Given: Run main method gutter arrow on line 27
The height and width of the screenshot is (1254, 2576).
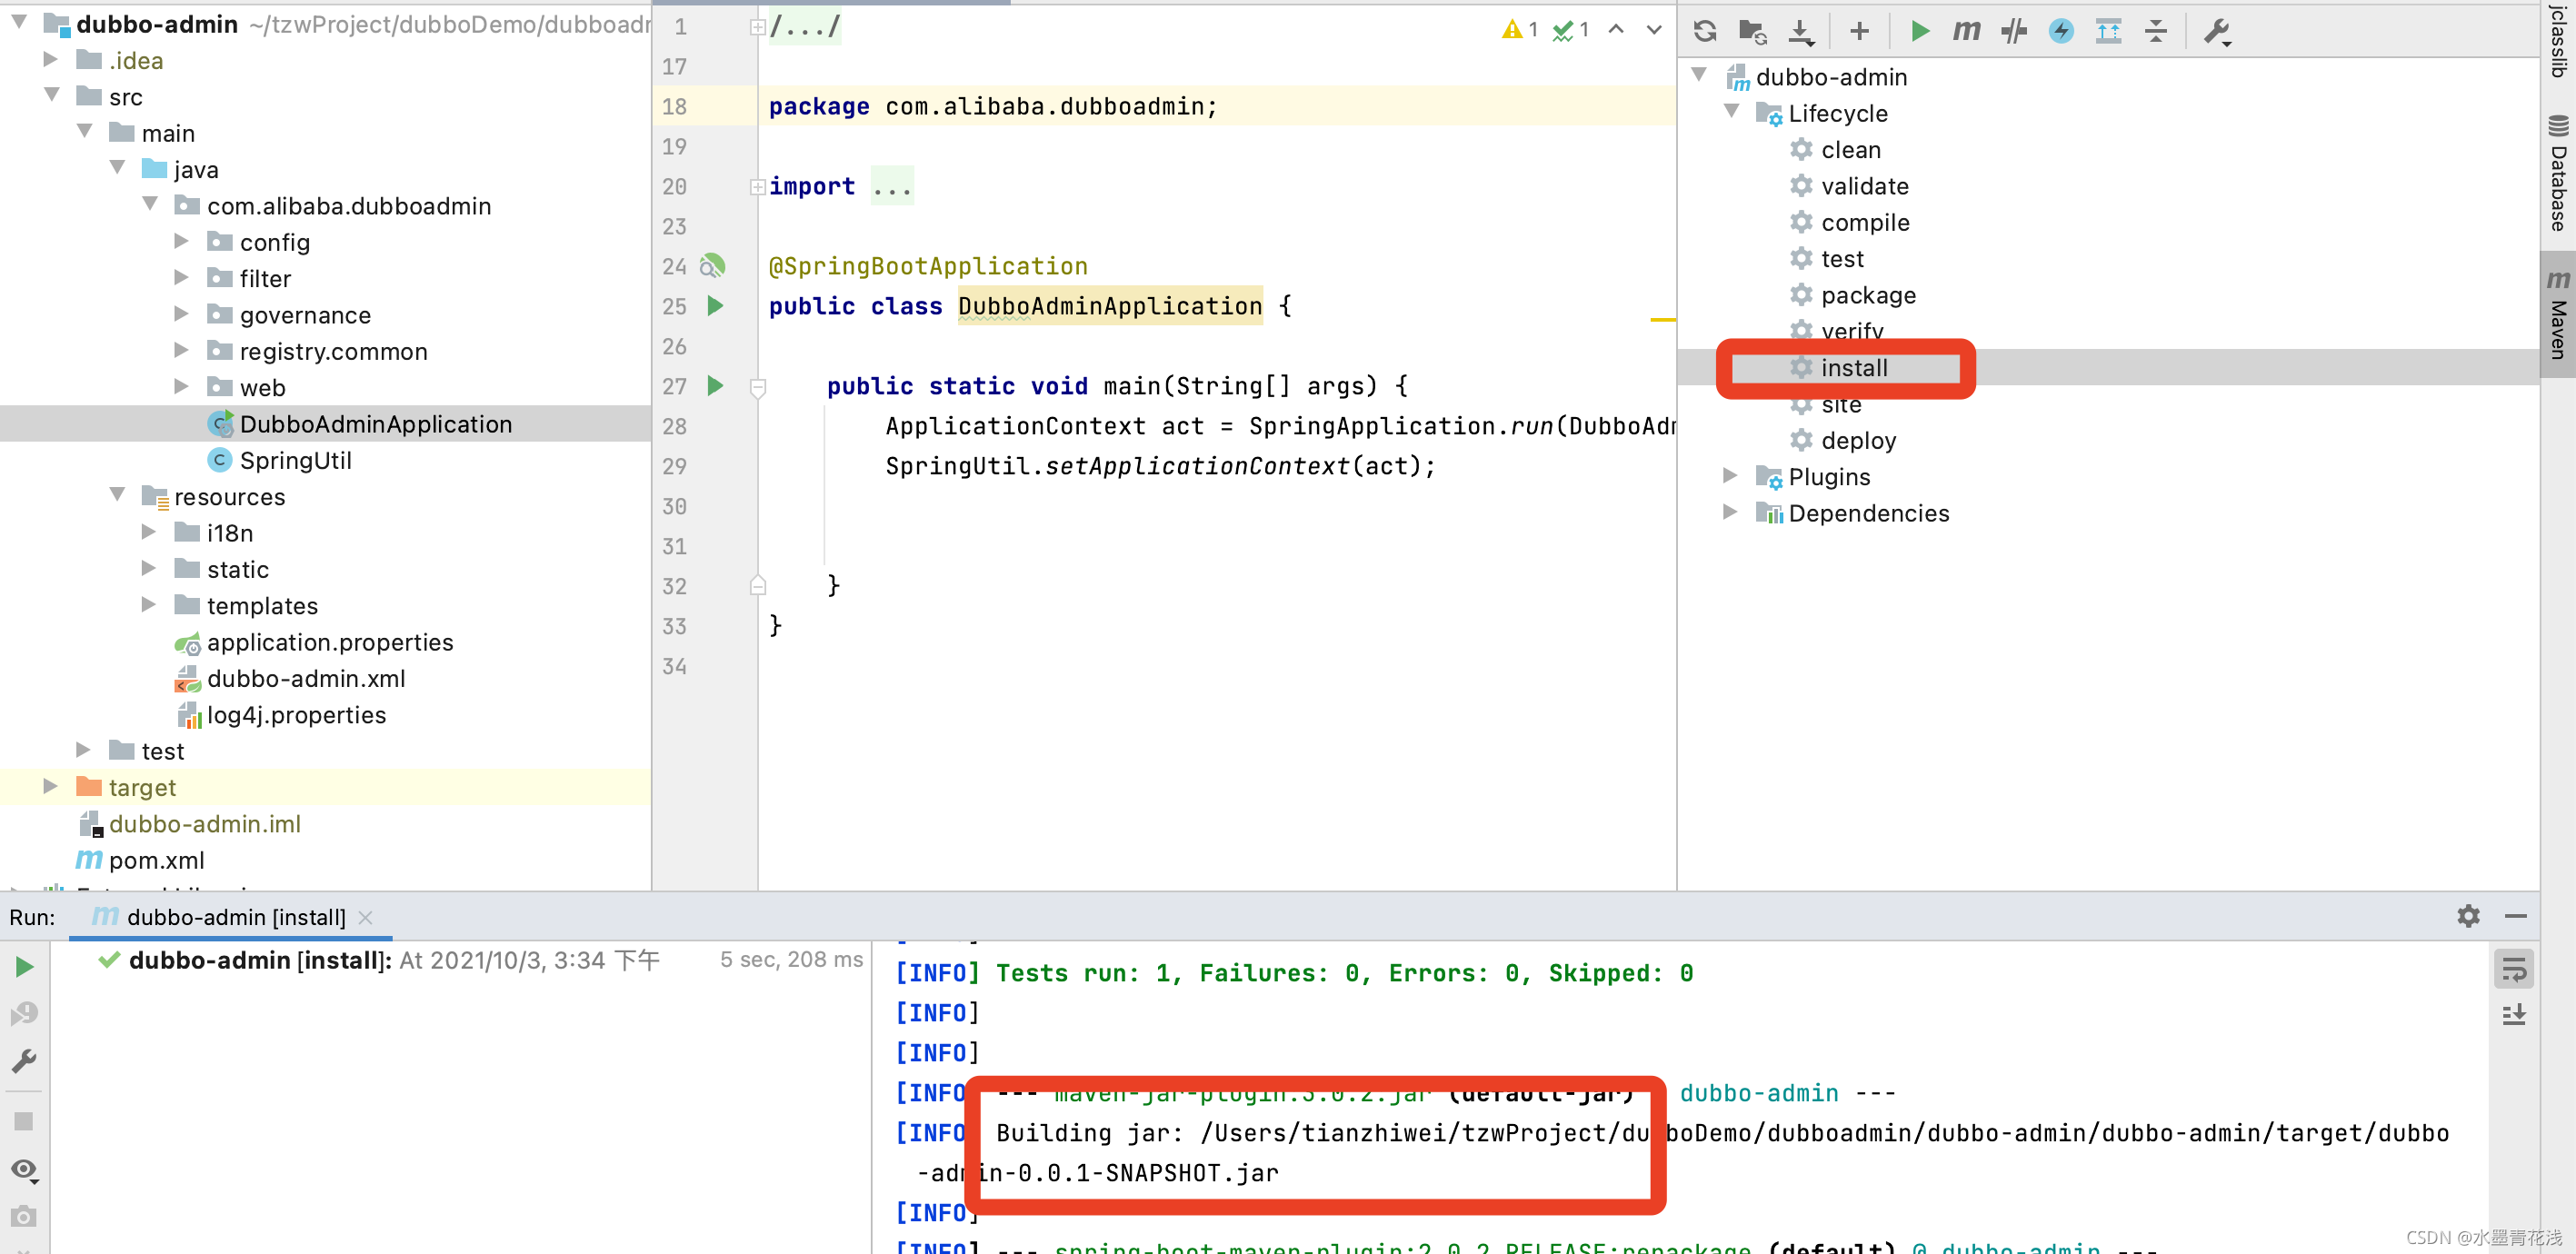Looking at the screenshot, I should 715,385.
